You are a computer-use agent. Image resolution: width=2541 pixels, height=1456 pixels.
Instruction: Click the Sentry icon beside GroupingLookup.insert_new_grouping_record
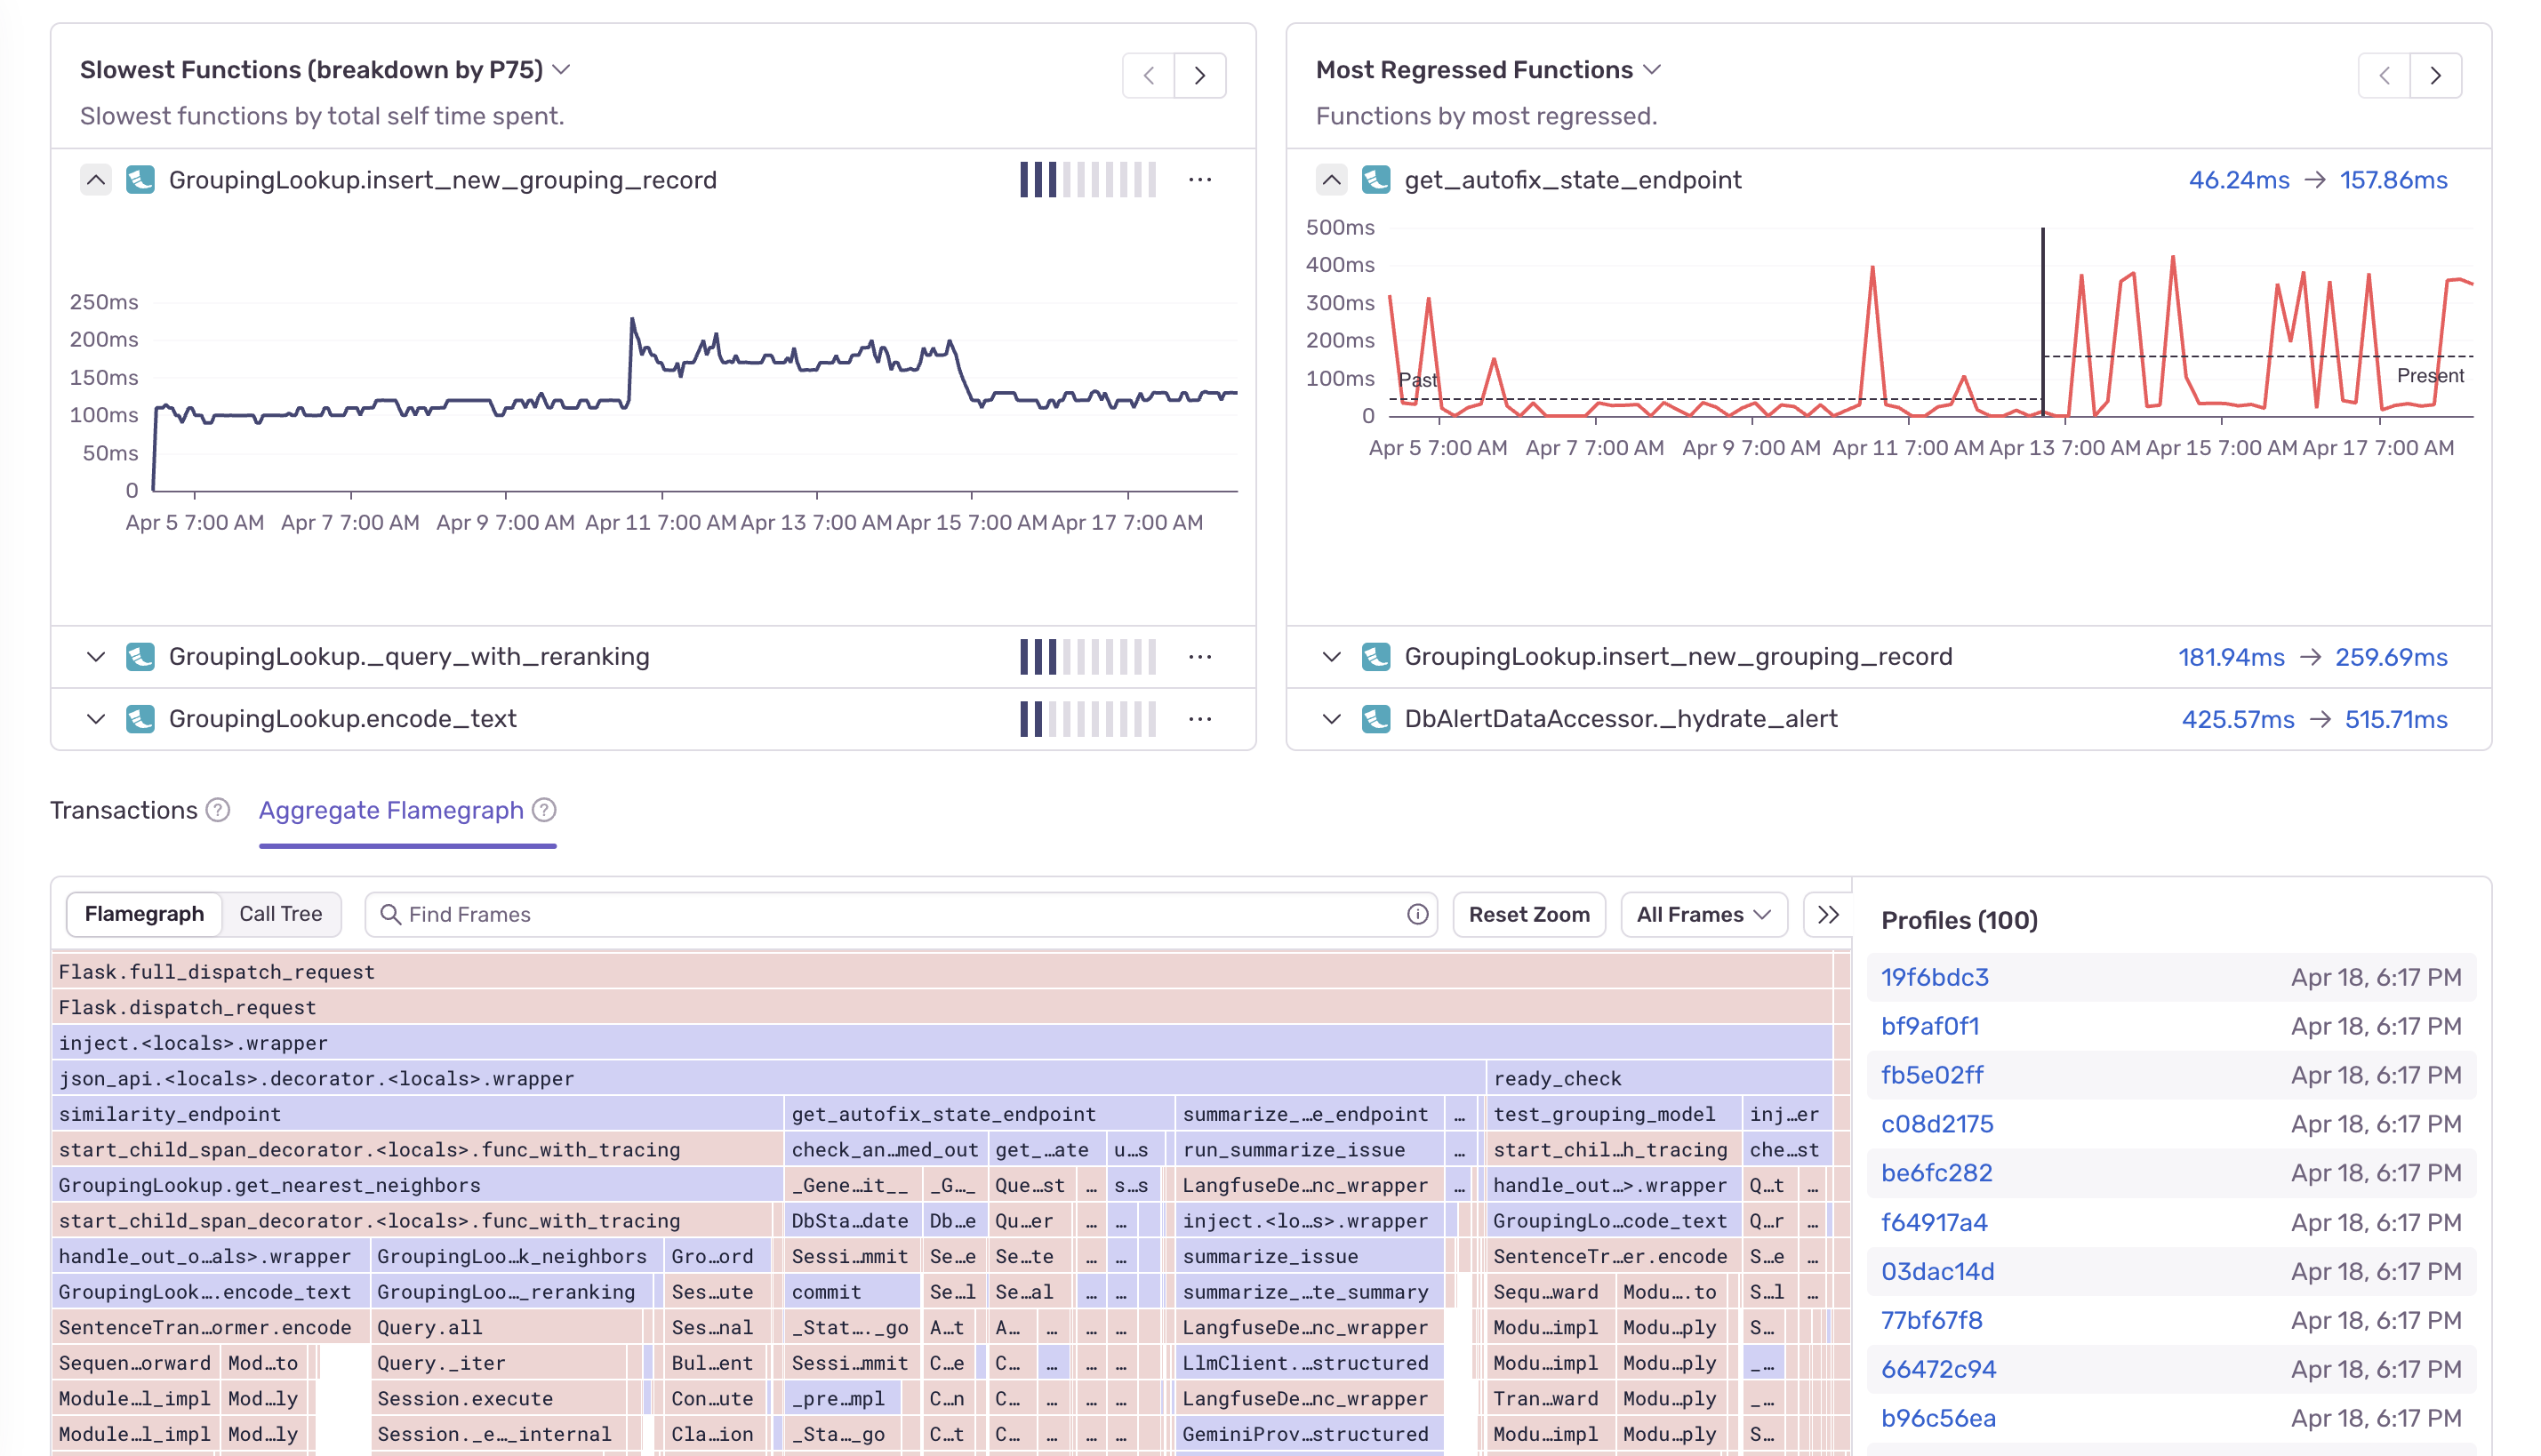pyautogui.click(x=140, y=180)
